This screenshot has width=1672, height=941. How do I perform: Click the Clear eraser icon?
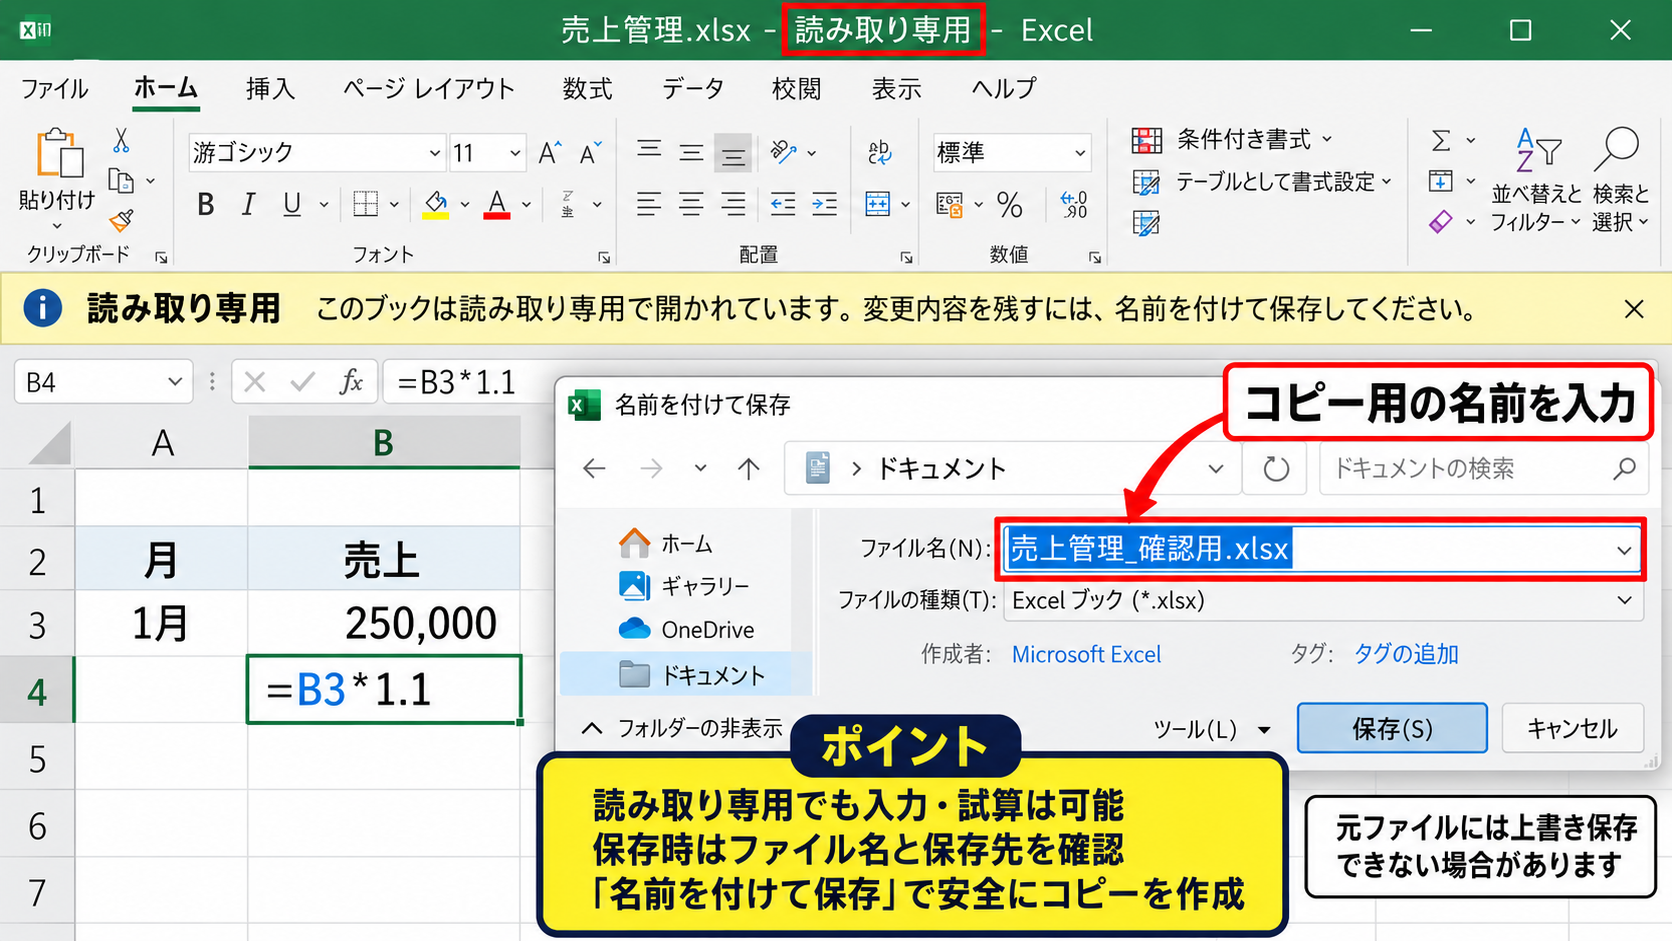click(1441, 222)
